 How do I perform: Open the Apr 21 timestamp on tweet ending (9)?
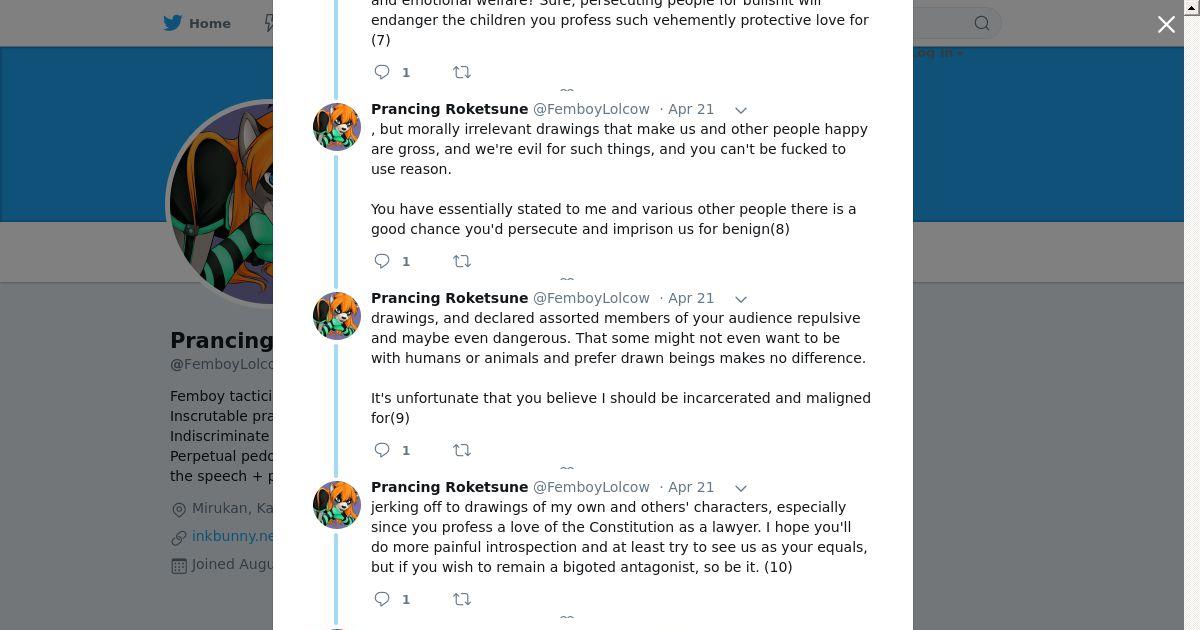[x=690, y=298]
